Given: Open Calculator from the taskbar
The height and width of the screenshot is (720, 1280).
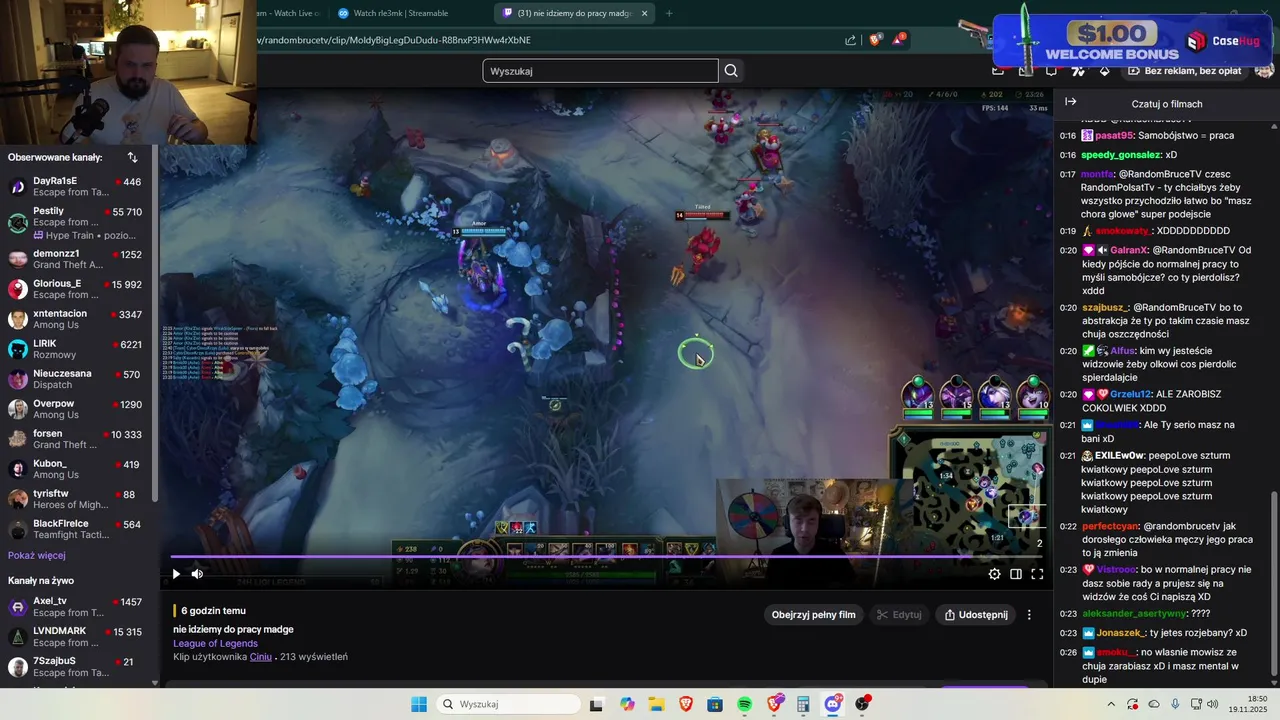Looking at the screenshot, I should point(803,704).
